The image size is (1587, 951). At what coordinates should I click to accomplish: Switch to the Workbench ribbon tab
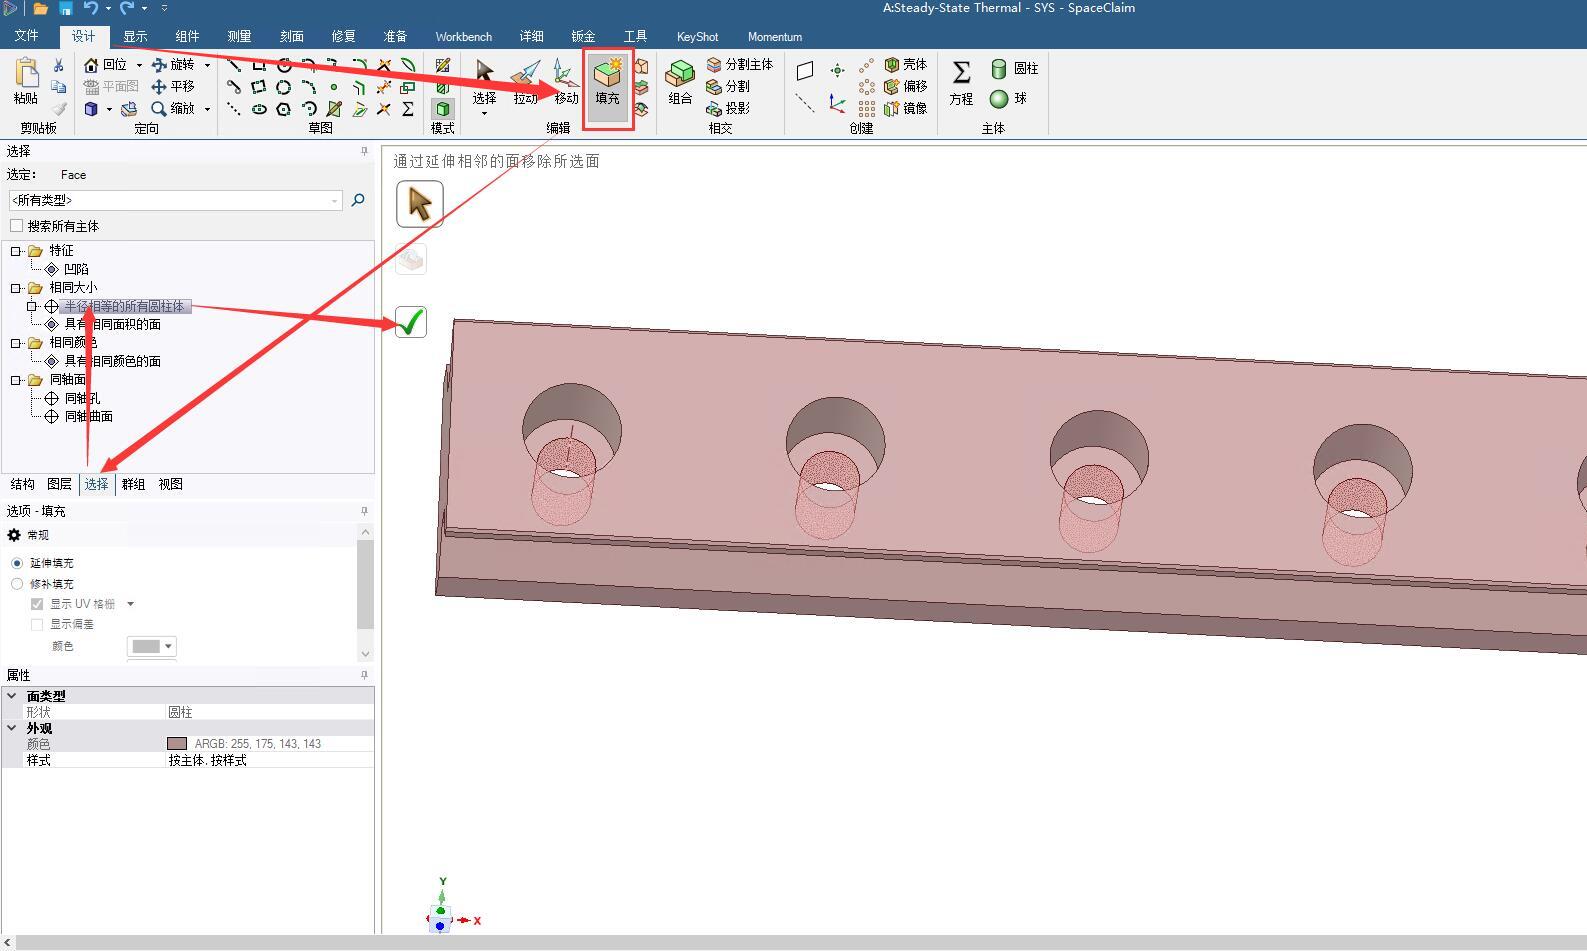[x=463, y=36]
